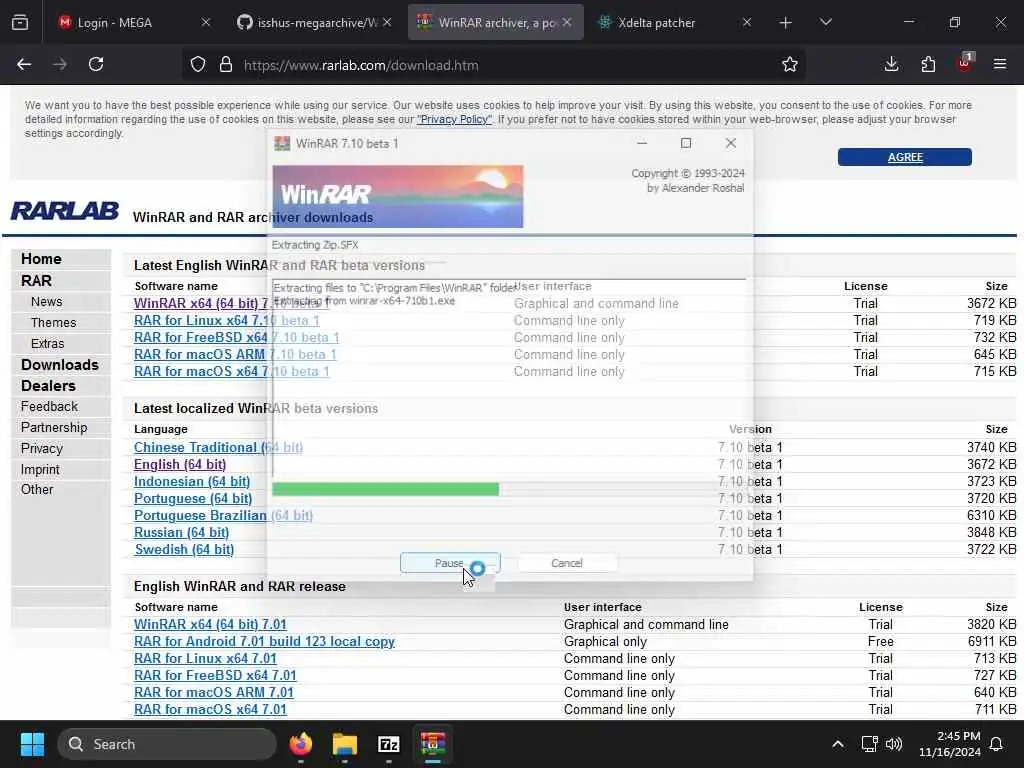Download English (64 bit) localized version
Viewport: 1024px width, 768px height.
point(180,464)
